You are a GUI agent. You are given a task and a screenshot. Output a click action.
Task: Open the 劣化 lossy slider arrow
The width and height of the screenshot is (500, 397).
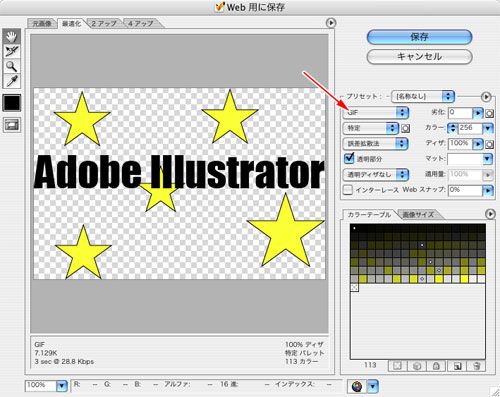coord(478,113)
